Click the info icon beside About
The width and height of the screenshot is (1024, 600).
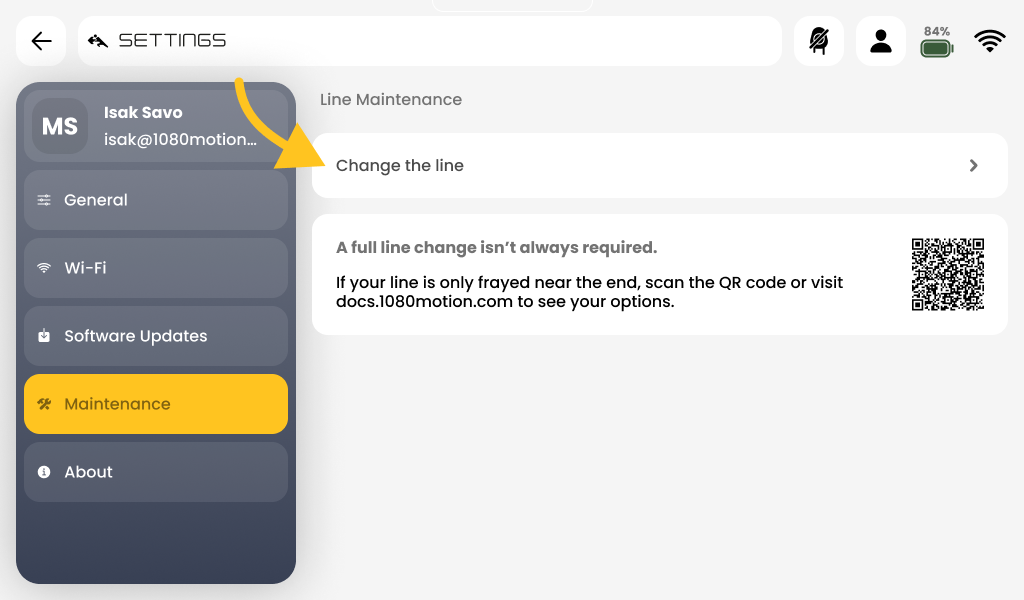click(44, 472)
